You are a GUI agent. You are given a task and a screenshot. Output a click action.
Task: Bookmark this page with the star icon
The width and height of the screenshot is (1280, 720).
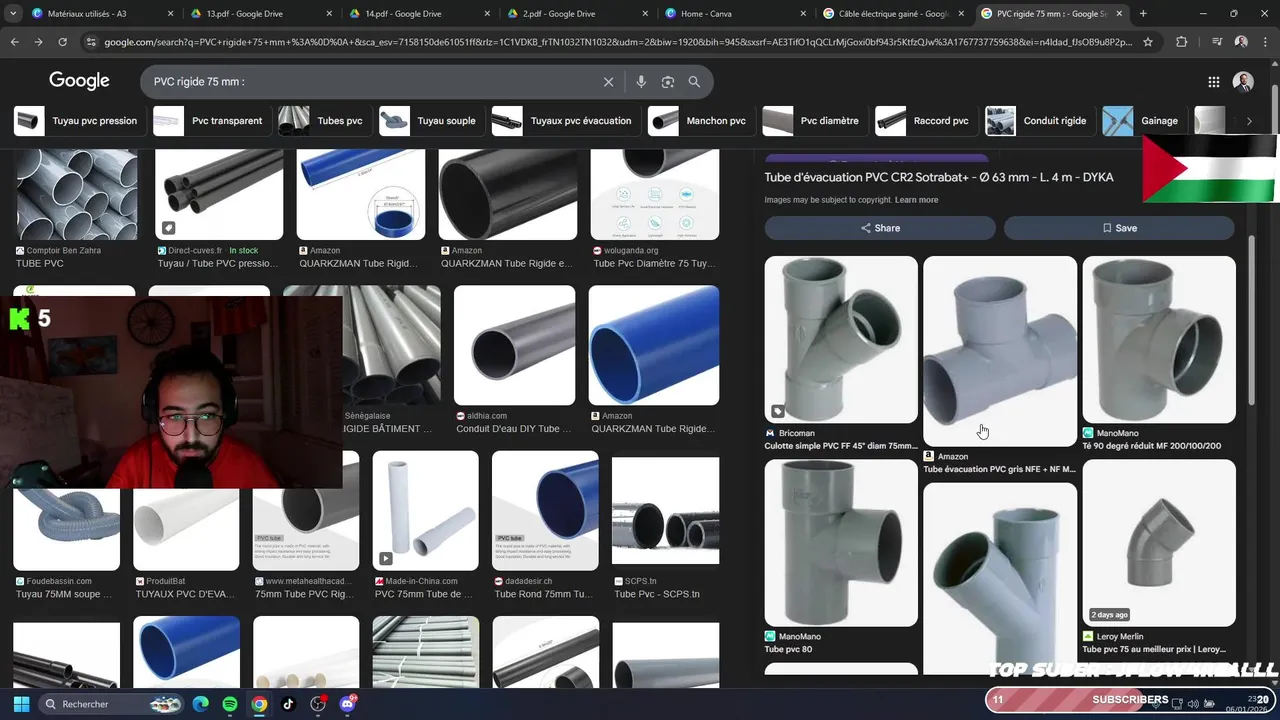[x=1148, y=42]
